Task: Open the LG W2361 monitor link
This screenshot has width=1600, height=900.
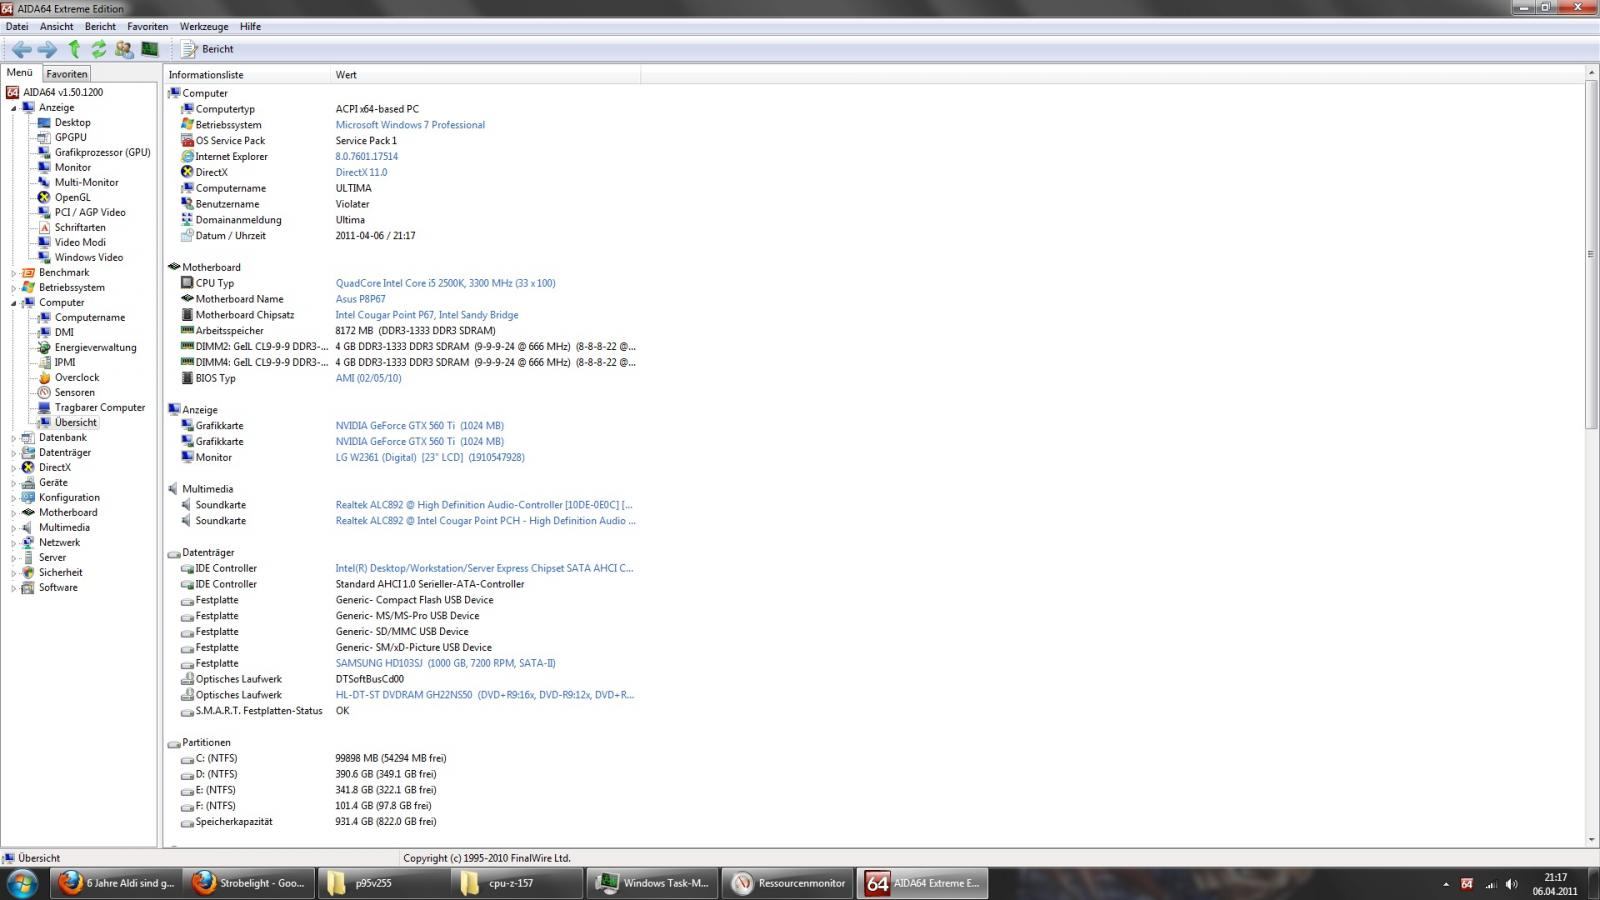Action: pos(430,457)
